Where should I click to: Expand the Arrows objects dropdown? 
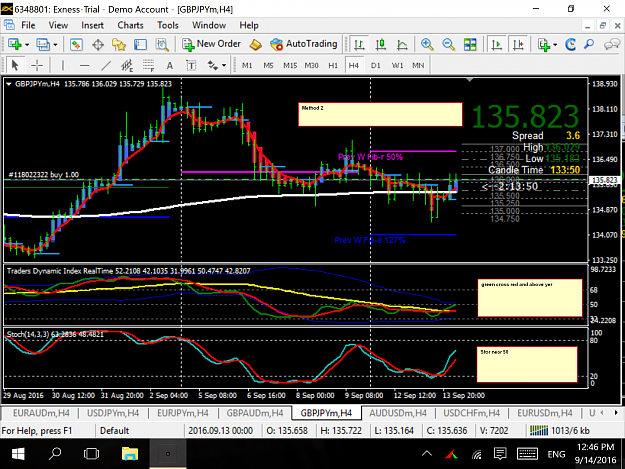click(x=224, y=65)
